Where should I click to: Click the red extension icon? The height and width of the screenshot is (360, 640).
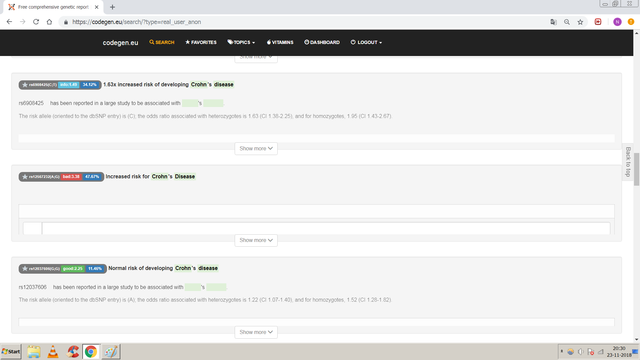tap(598, 22)
